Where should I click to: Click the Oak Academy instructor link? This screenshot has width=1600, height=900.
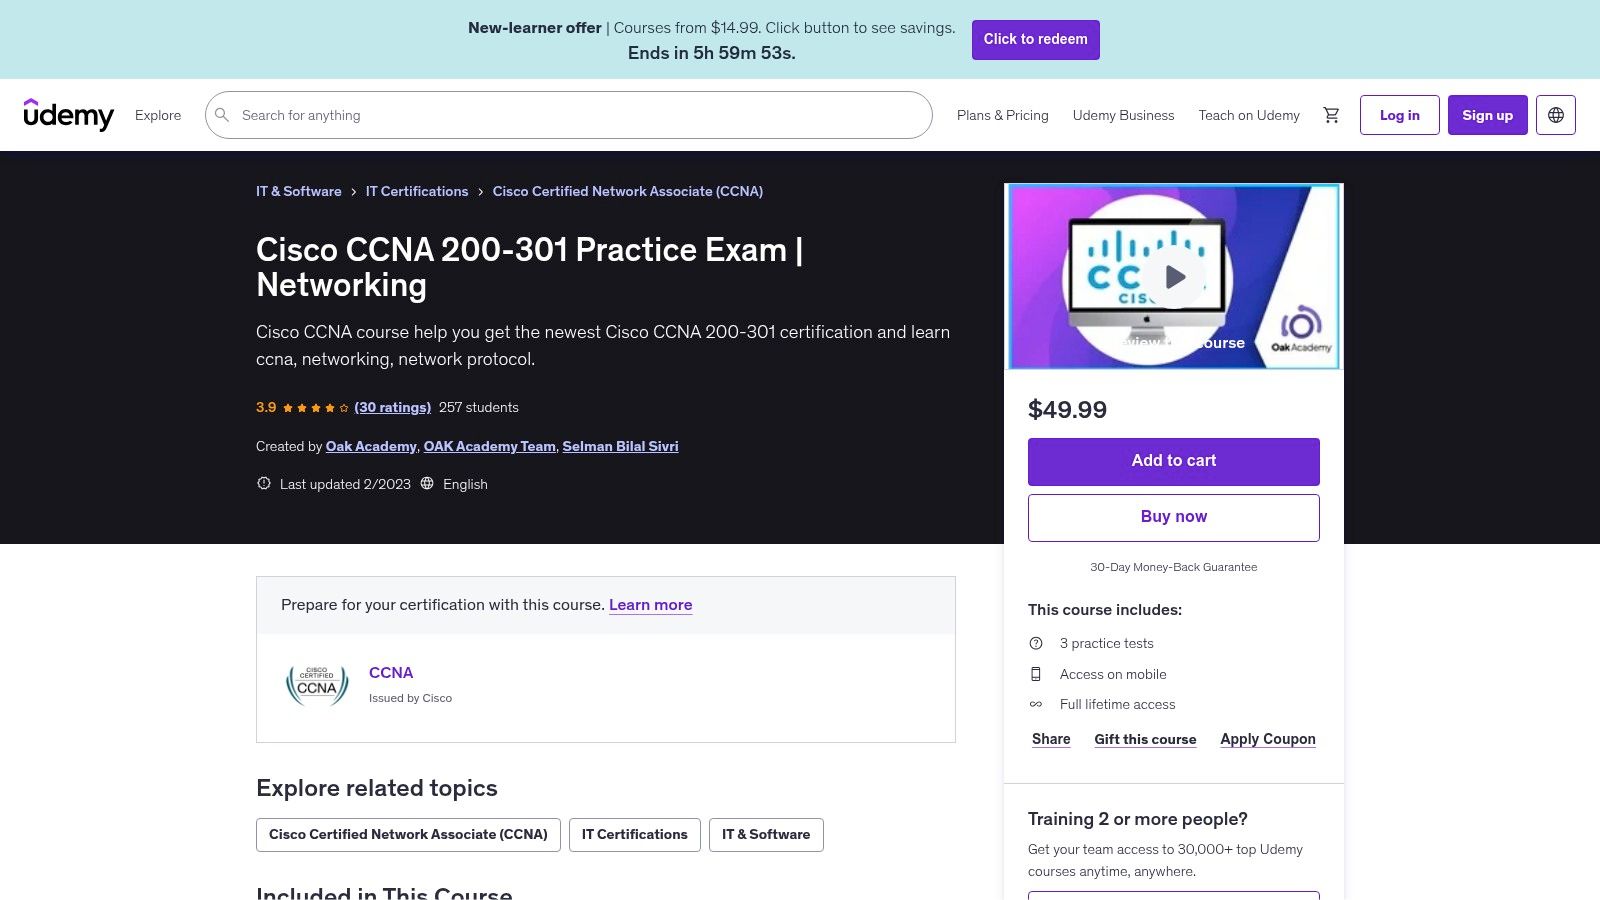tap(371, 446)
